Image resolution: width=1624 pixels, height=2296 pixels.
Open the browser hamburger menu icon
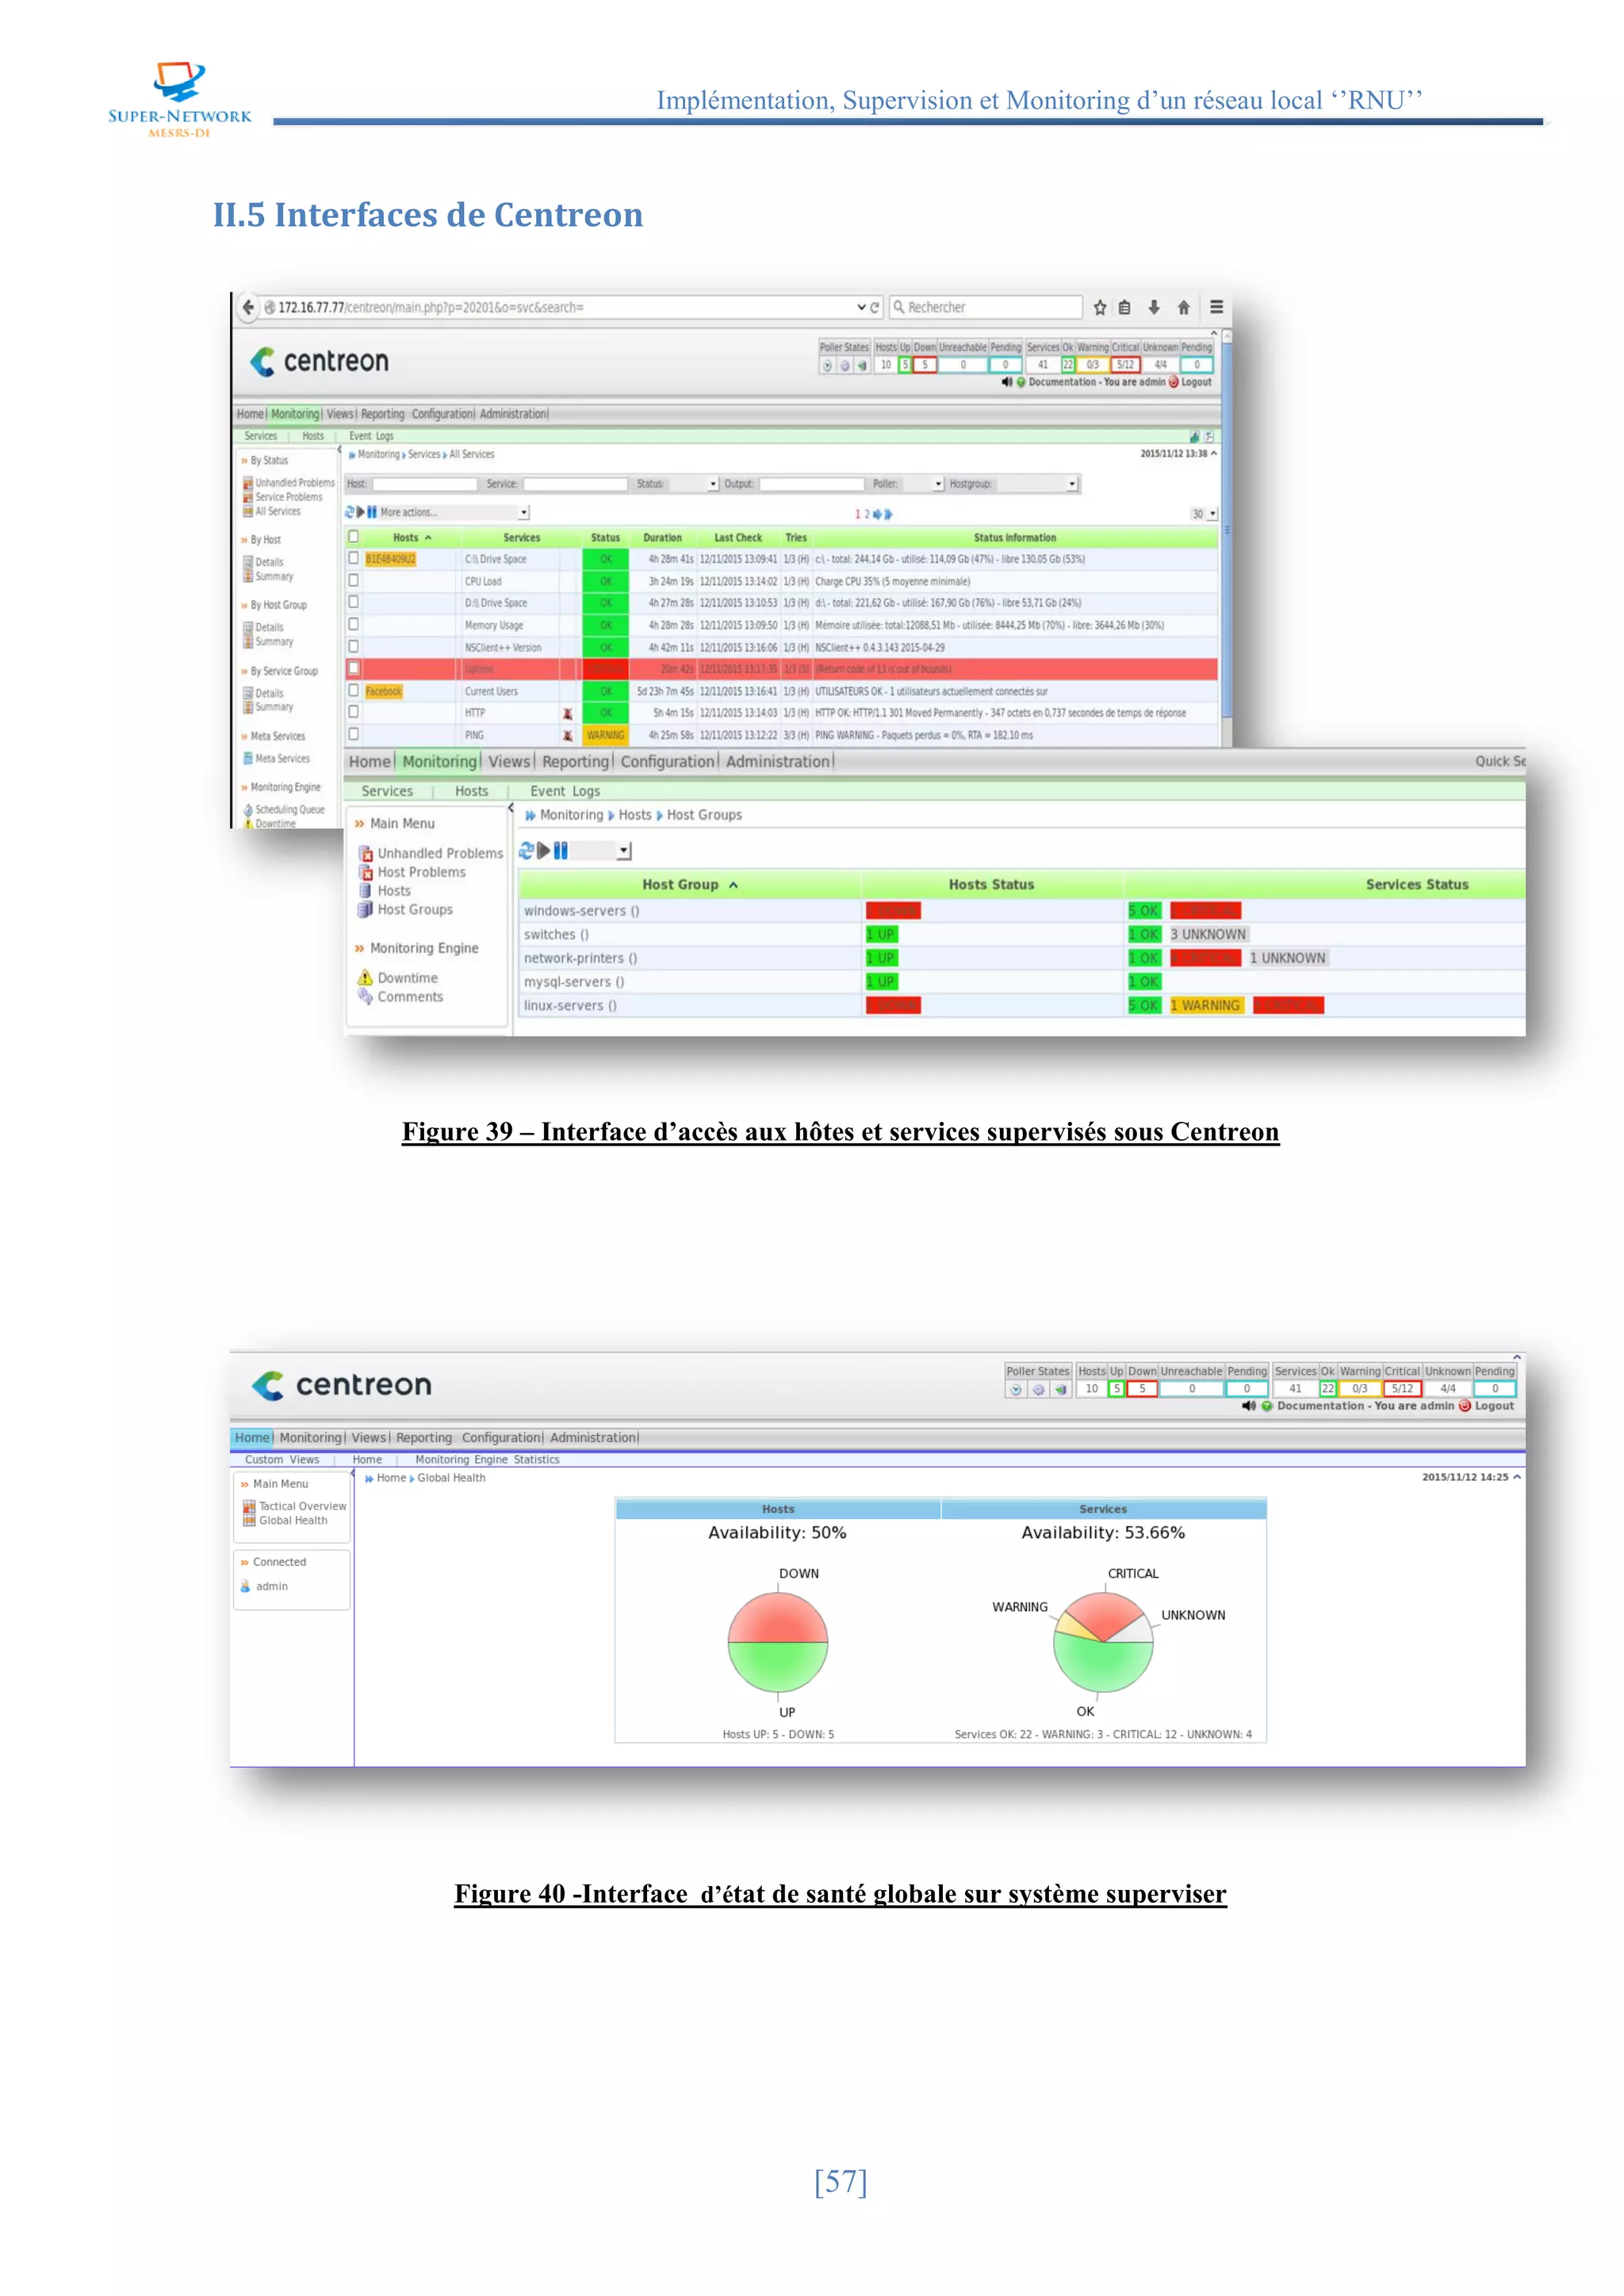[x=1217, y=307]
